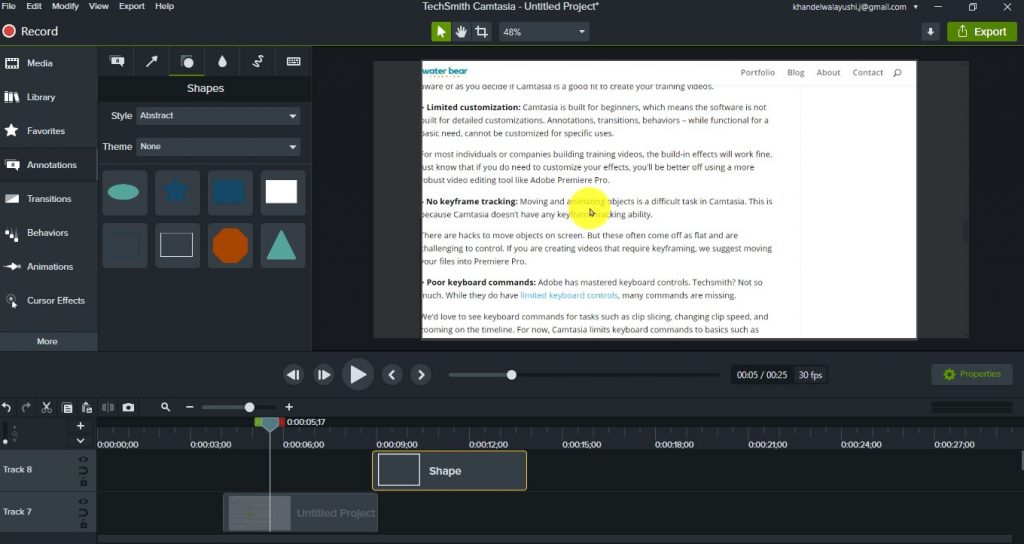Screen dimensions: 1024x544
Task: Split the clip at the playhead
Action: pos(108,408)
